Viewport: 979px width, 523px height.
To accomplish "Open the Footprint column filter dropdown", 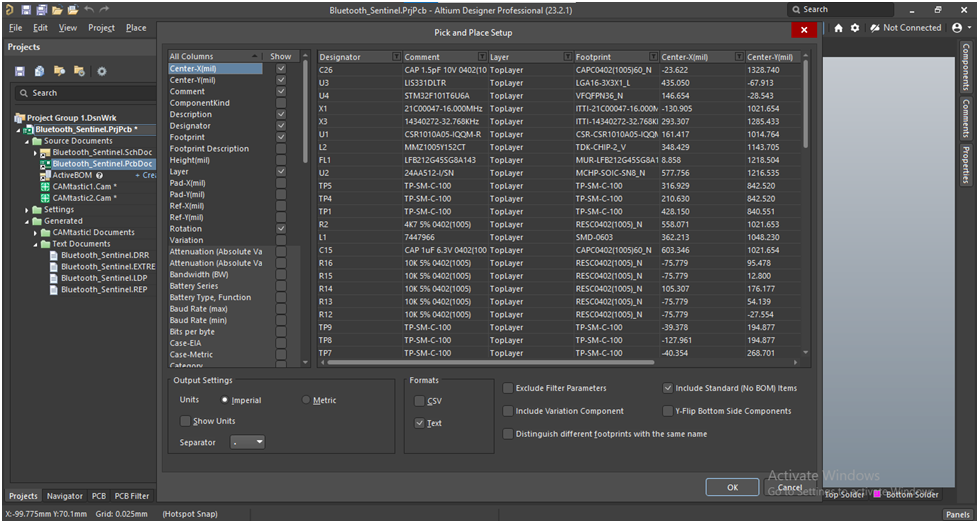I will (653, 57).
